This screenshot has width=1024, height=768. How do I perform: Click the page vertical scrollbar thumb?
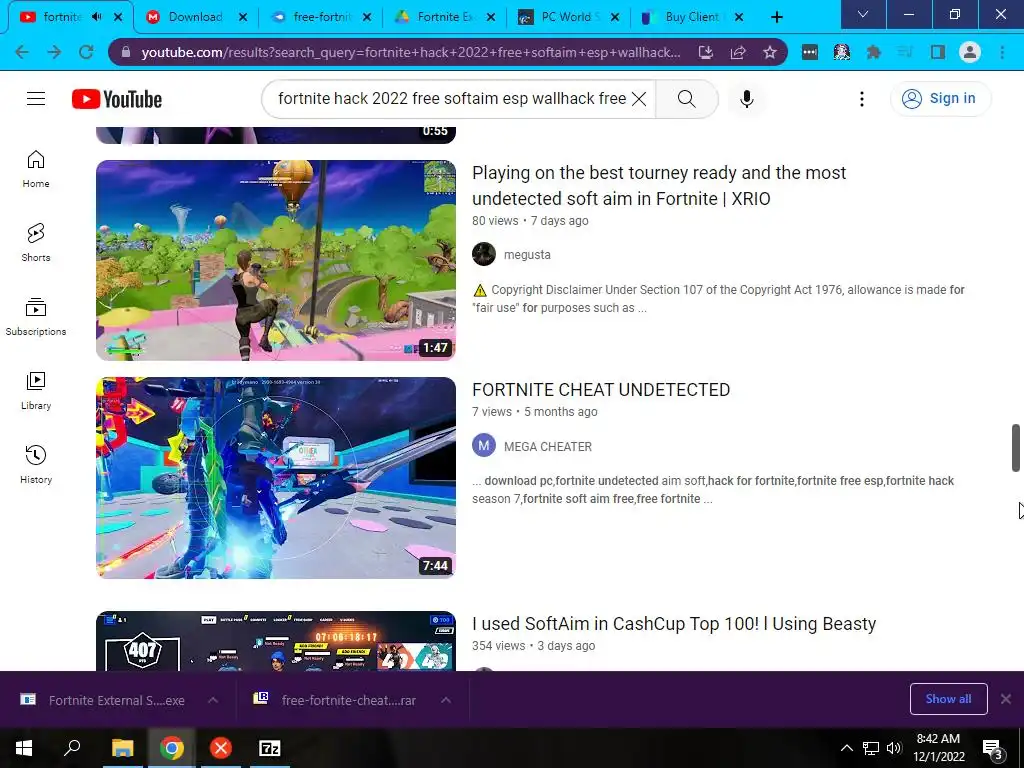coord(1016,448)
